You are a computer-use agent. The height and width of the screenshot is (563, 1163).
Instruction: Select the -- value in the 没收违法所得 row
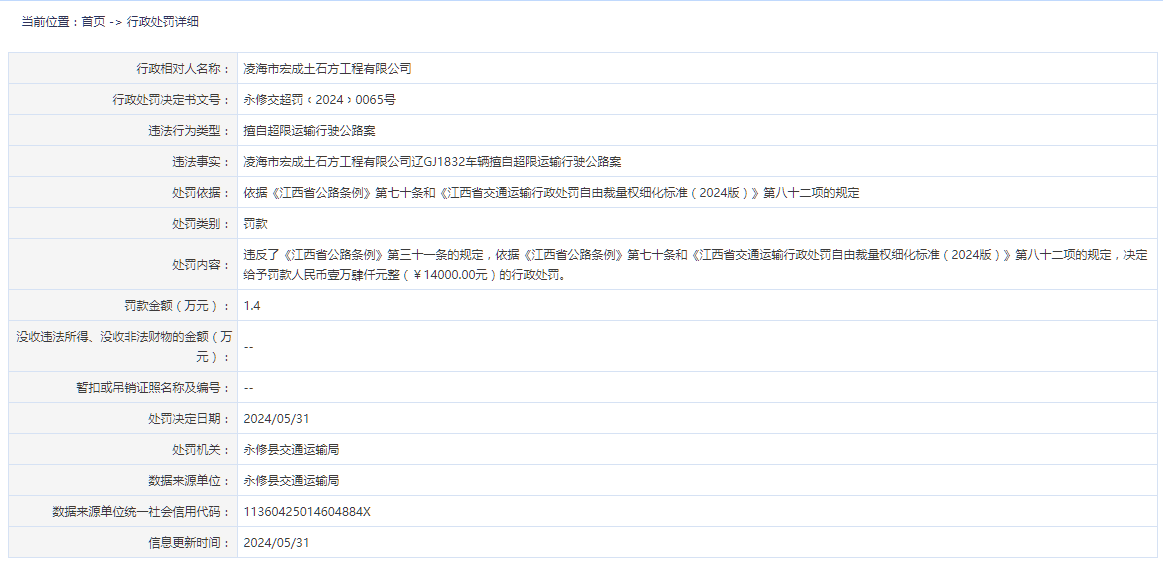point(248,346)
